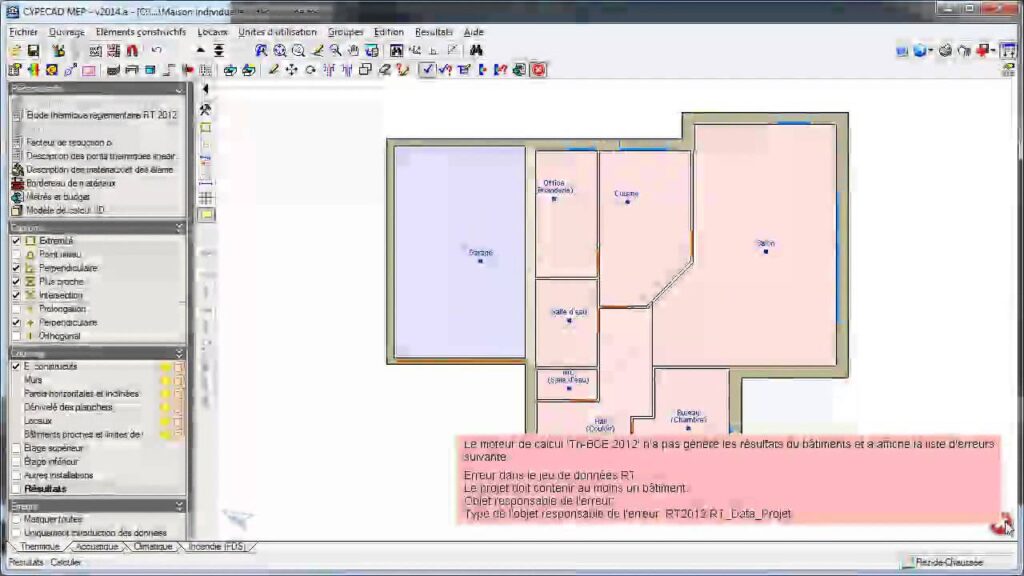Collapse the snap options panel chevron

click(x=179, y=228)
